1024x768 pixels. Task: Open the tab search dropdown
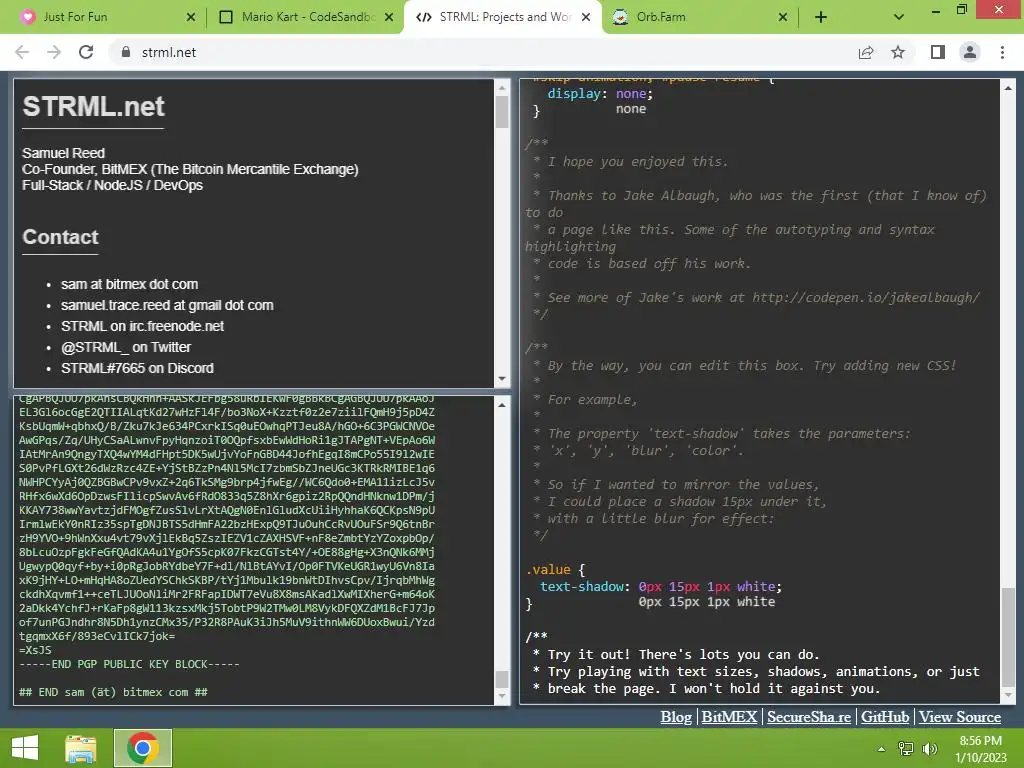point(899,17)
